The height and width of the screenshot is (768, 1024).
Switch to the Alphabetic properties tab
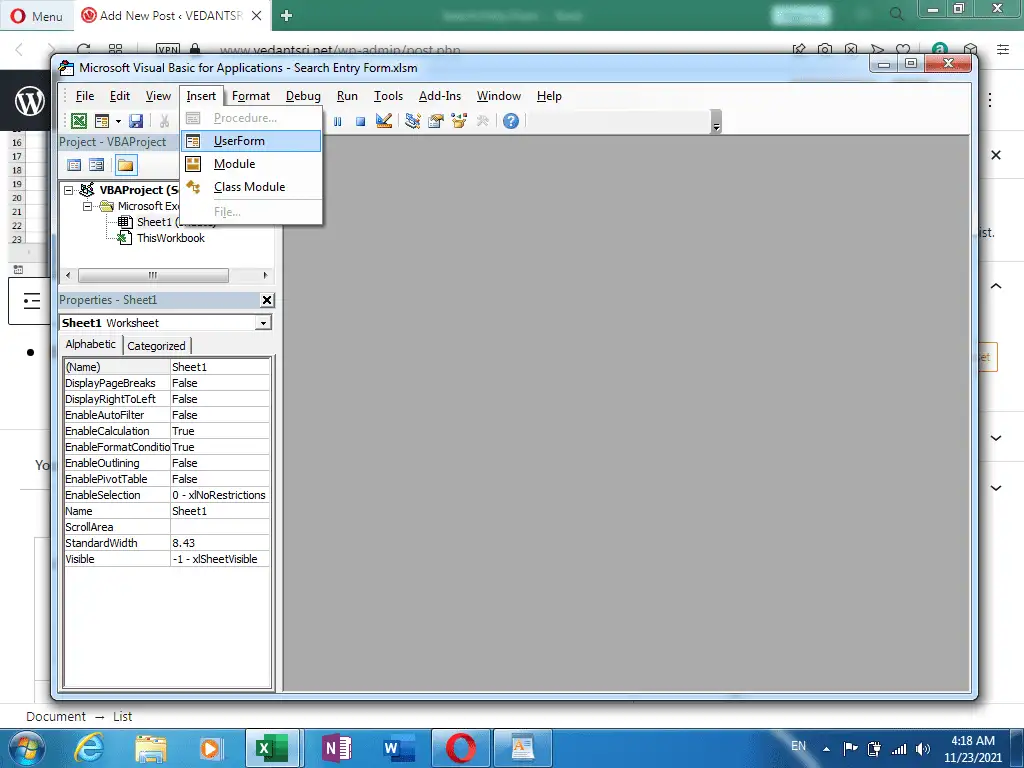(x=90, y=344)
